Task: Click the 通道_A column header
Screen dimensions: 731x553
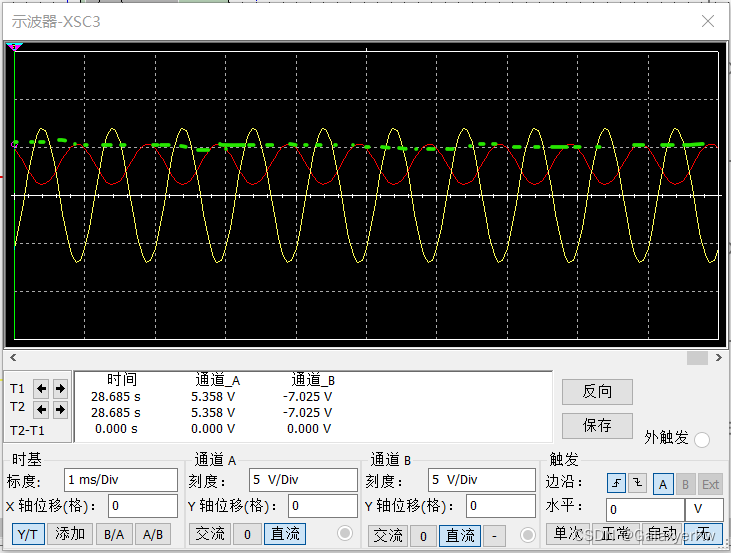Action: pos(218,380)
